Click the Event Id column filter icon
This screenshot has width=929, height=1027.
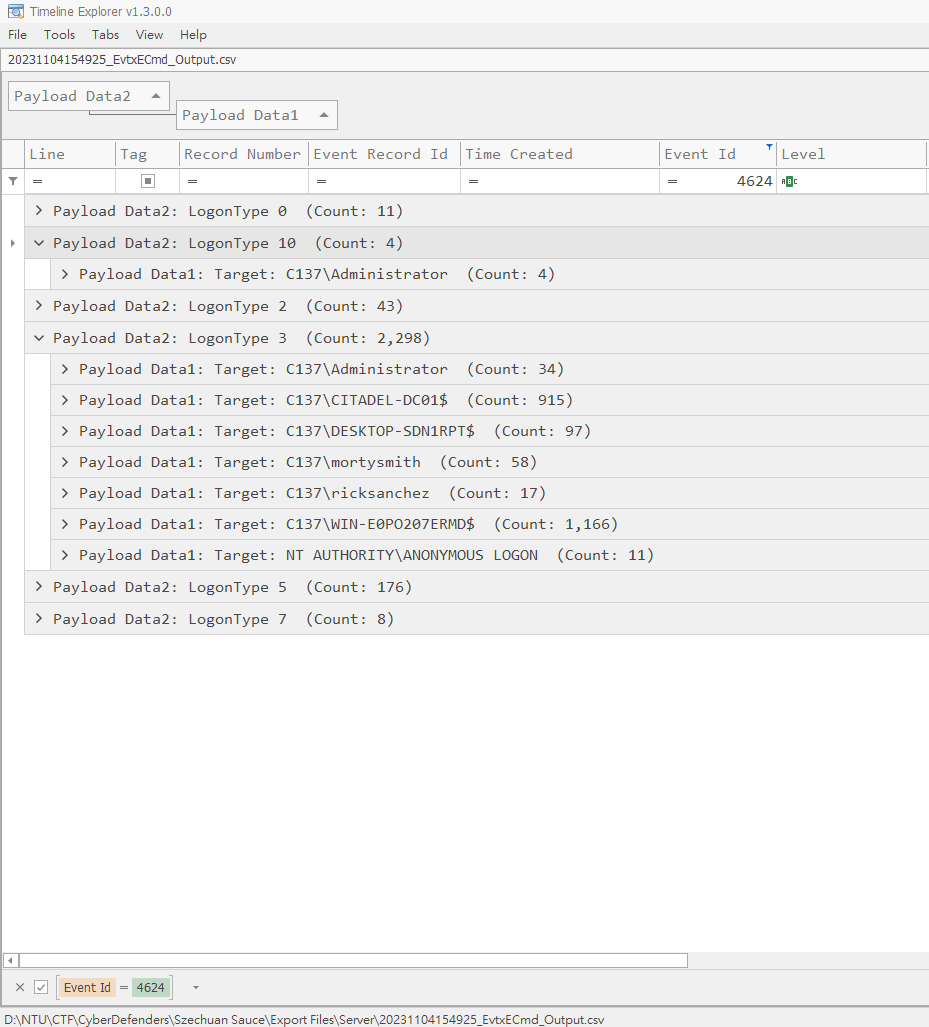(x=769, y=147)
